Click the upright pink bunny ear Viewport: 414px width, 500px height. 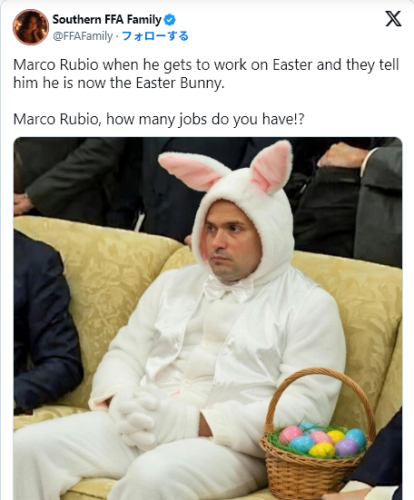click(272, 167)
